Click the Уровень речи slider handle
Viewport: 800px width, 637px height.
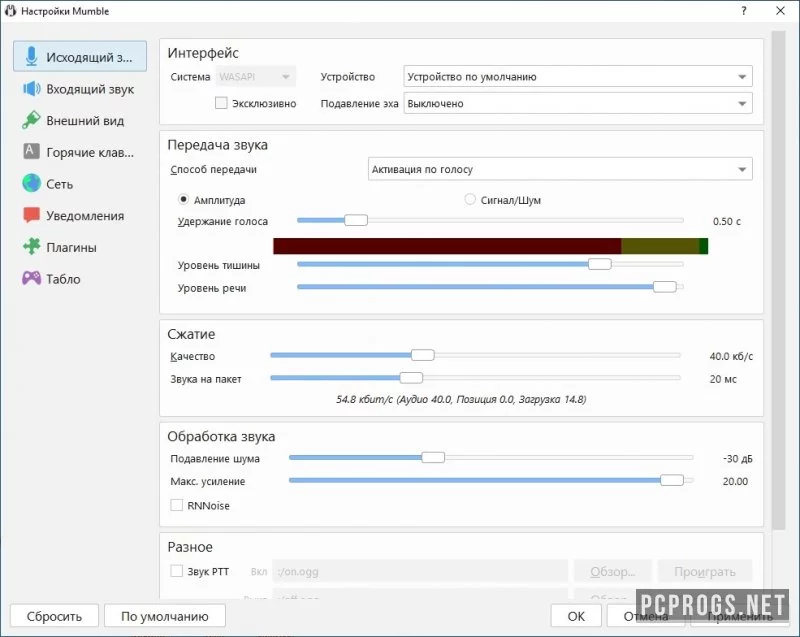665,287
